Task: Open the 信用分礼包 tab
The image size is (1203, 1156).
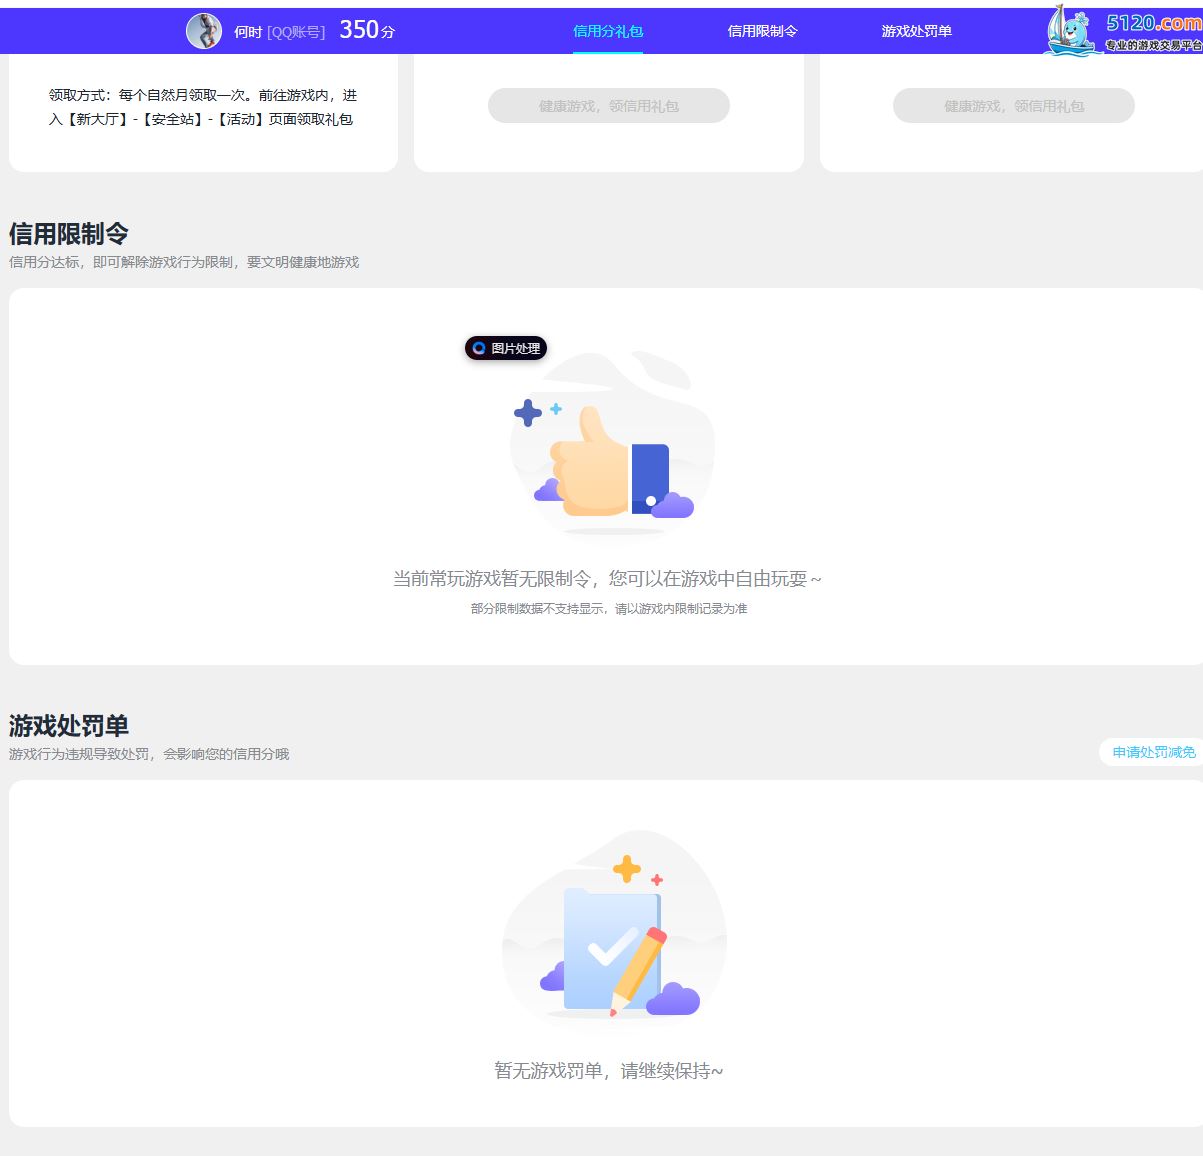Action: [608, 31]
